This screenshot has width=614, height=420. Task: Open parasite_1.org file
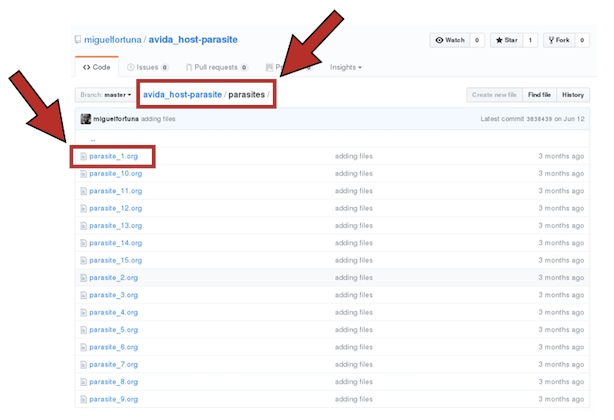(x=114, y=156)
